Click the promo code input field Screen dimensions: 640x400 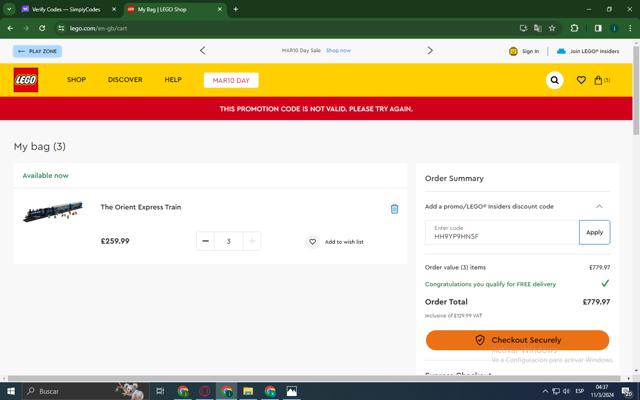click(x=502, y=232)
